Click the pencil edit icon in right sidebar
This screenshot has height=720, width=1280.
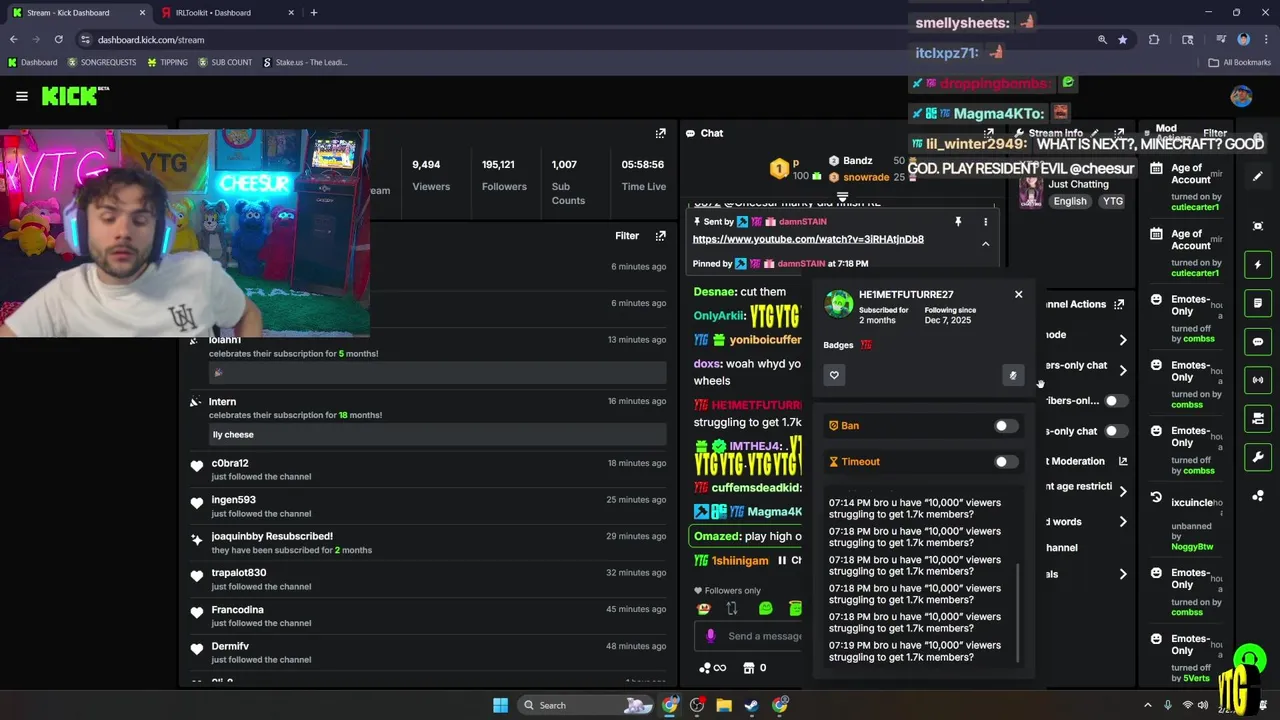click(x=1258, y=176)
